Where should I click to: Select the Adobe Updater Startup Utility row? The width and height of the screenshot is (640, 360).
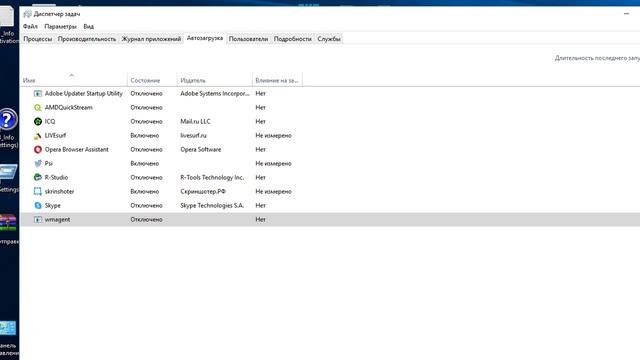click(330, 93)
